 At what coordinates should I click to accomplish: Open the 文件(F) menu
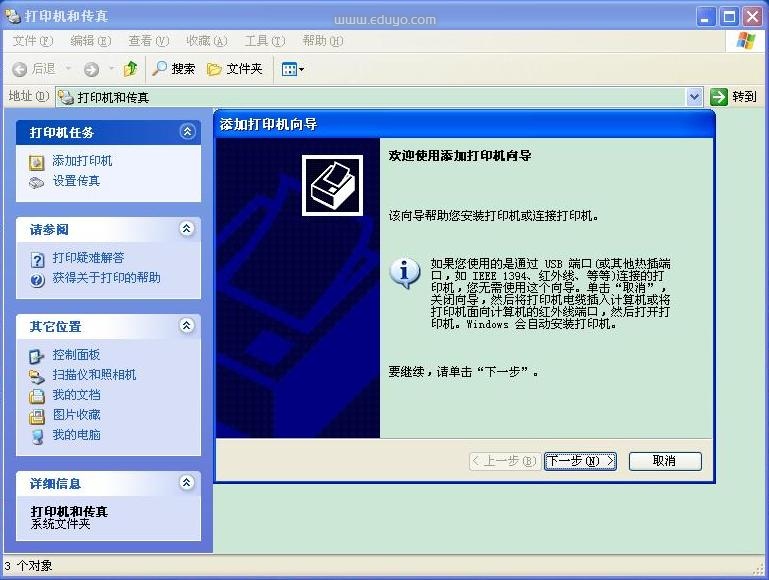32,41
